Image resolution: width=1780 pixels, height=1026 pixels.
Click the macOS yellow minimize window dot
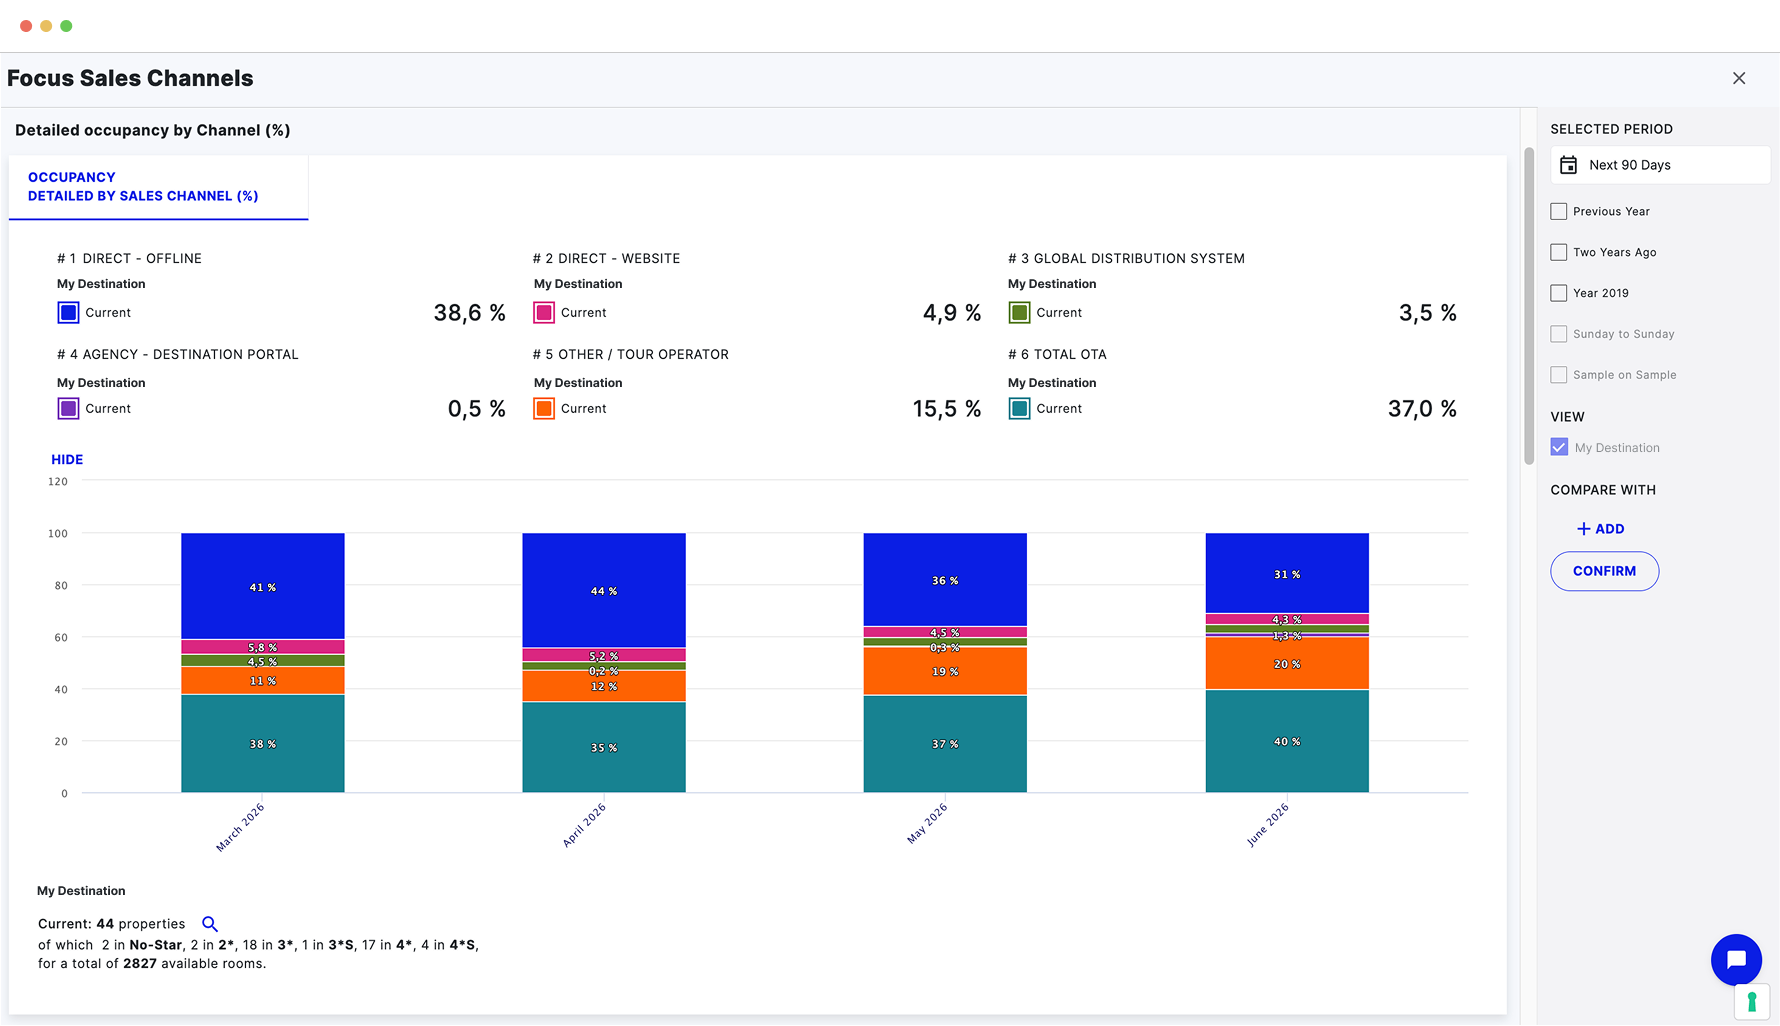click(x=46, y=26)
